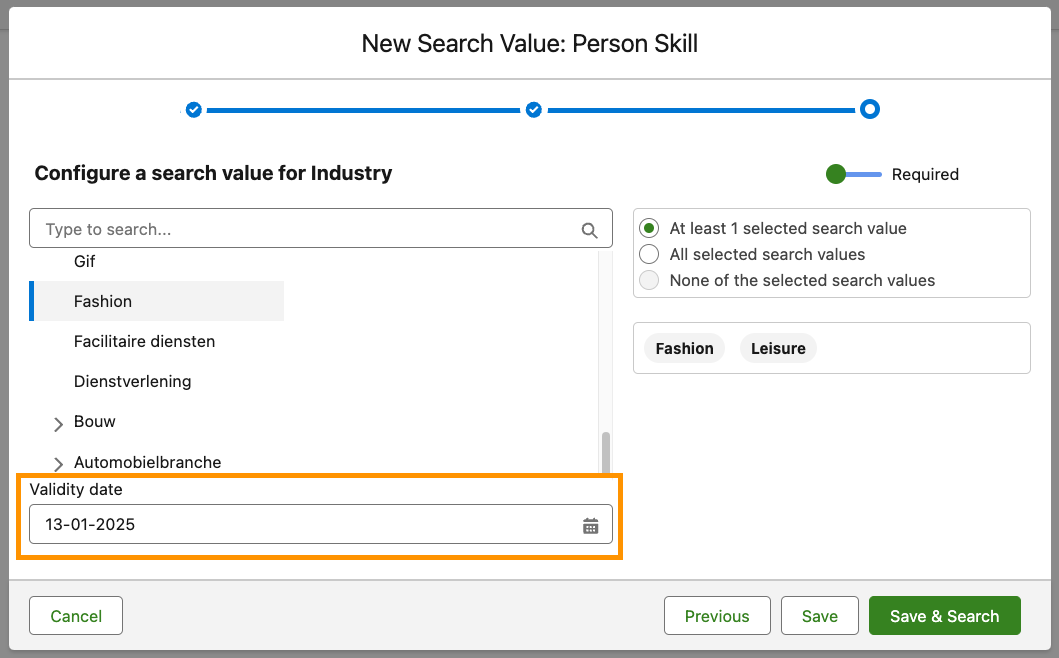Click the current third step indicator
The height and width of the screenshot is (658, 1059).
pyautogui.click(x=870, y=110)
